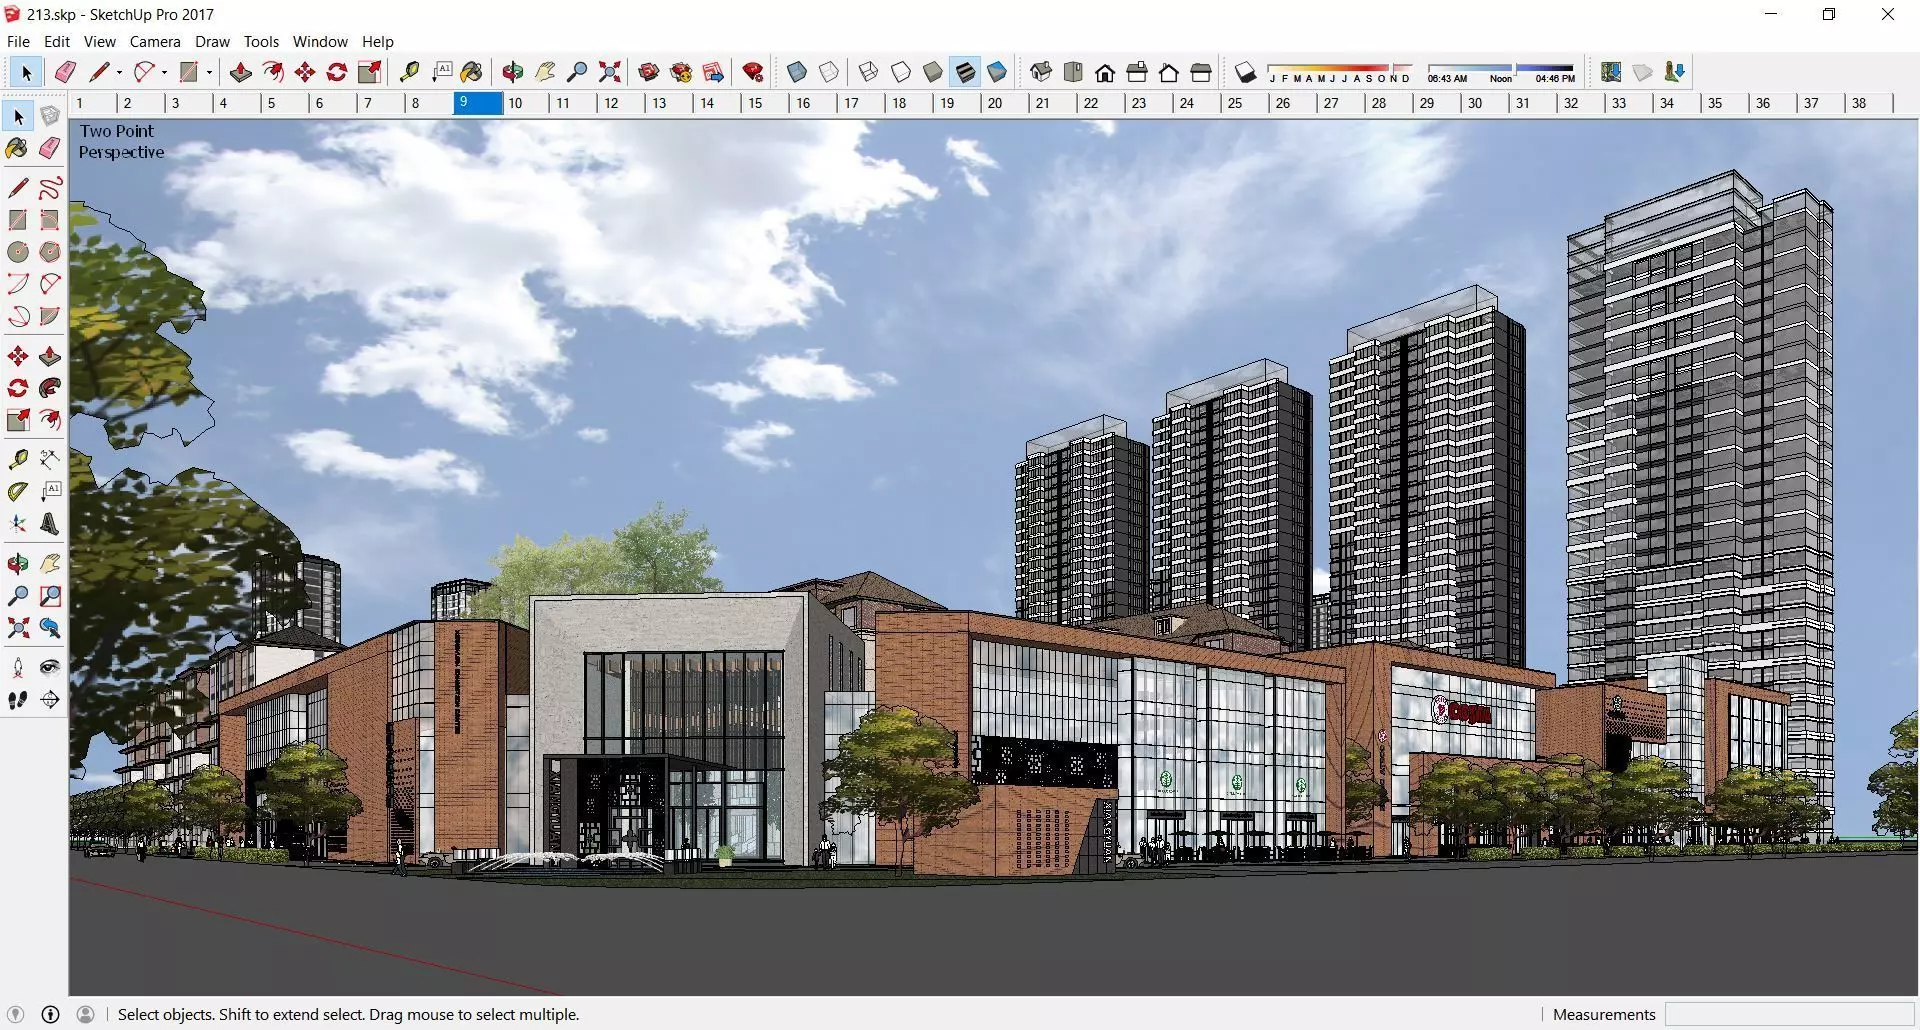
Task: Adjust the shadow time-of-day slider
Action: (1501, 73)
